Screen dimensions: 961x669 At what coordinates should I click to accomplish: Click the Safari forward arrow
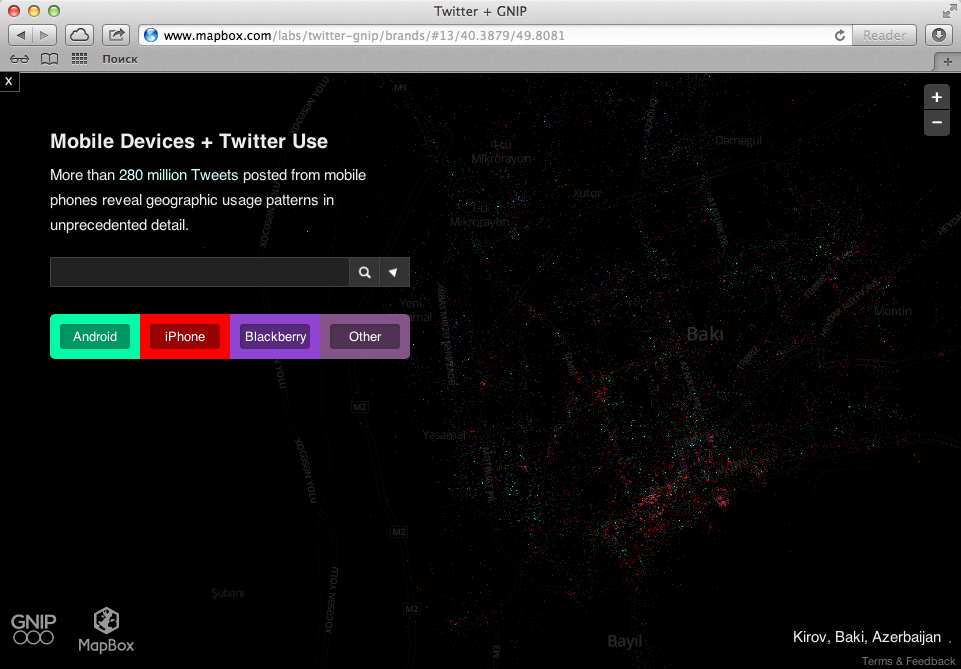pos(44,35)
